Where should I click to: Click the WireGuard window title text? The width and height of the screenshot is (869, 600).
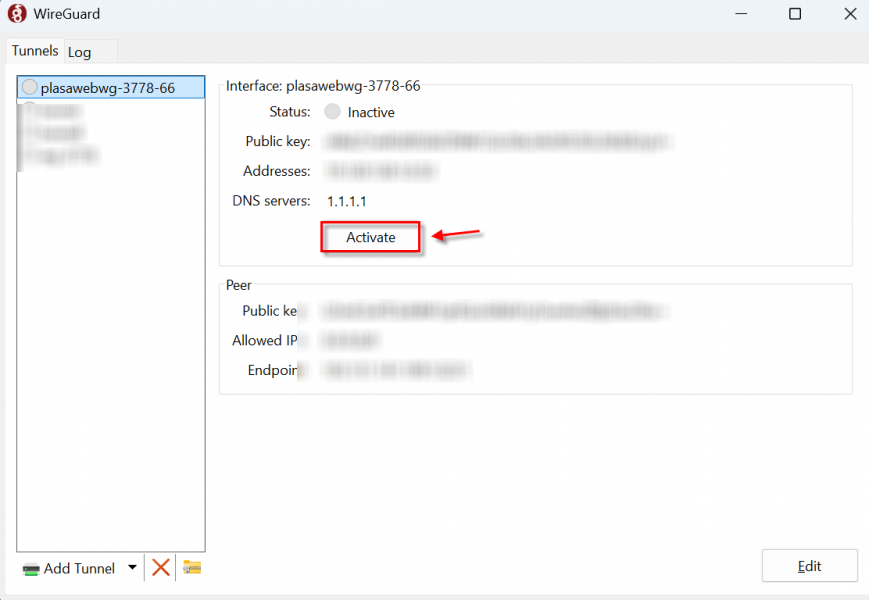(67, 14)
